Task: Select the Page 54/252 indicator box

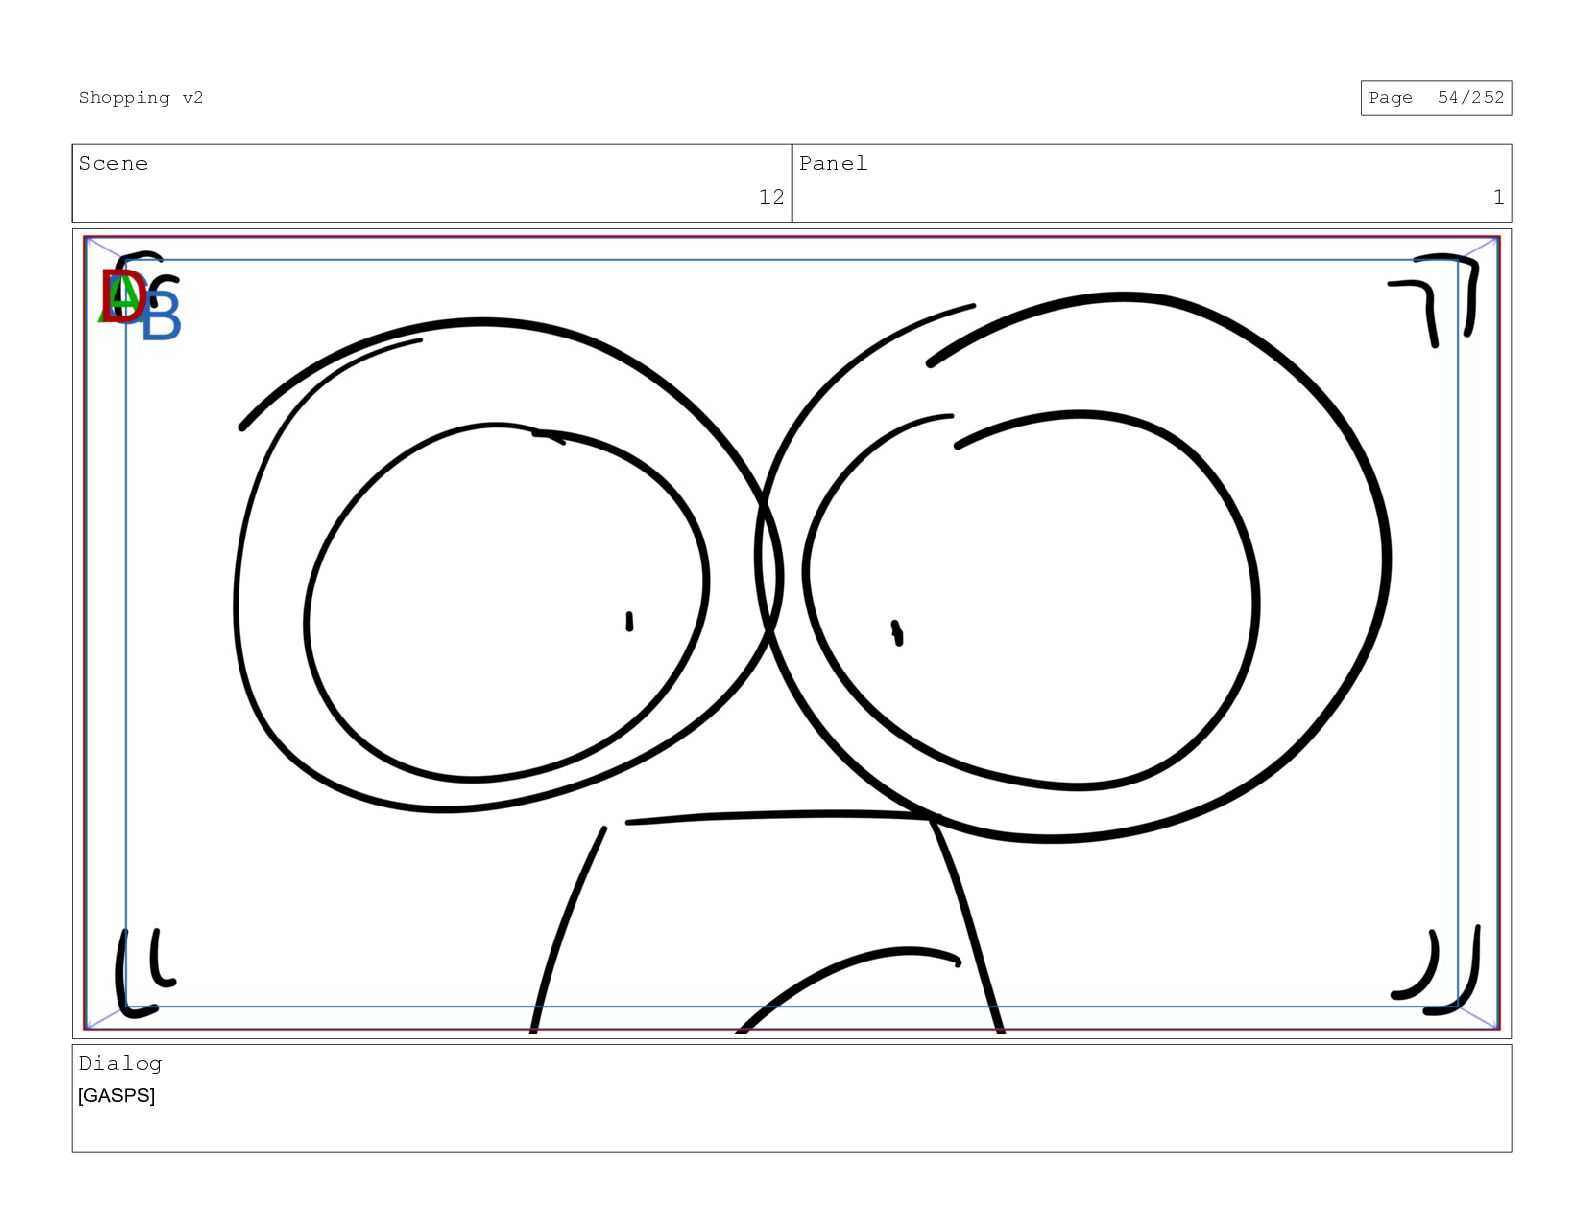Action: coord(1436,98)
